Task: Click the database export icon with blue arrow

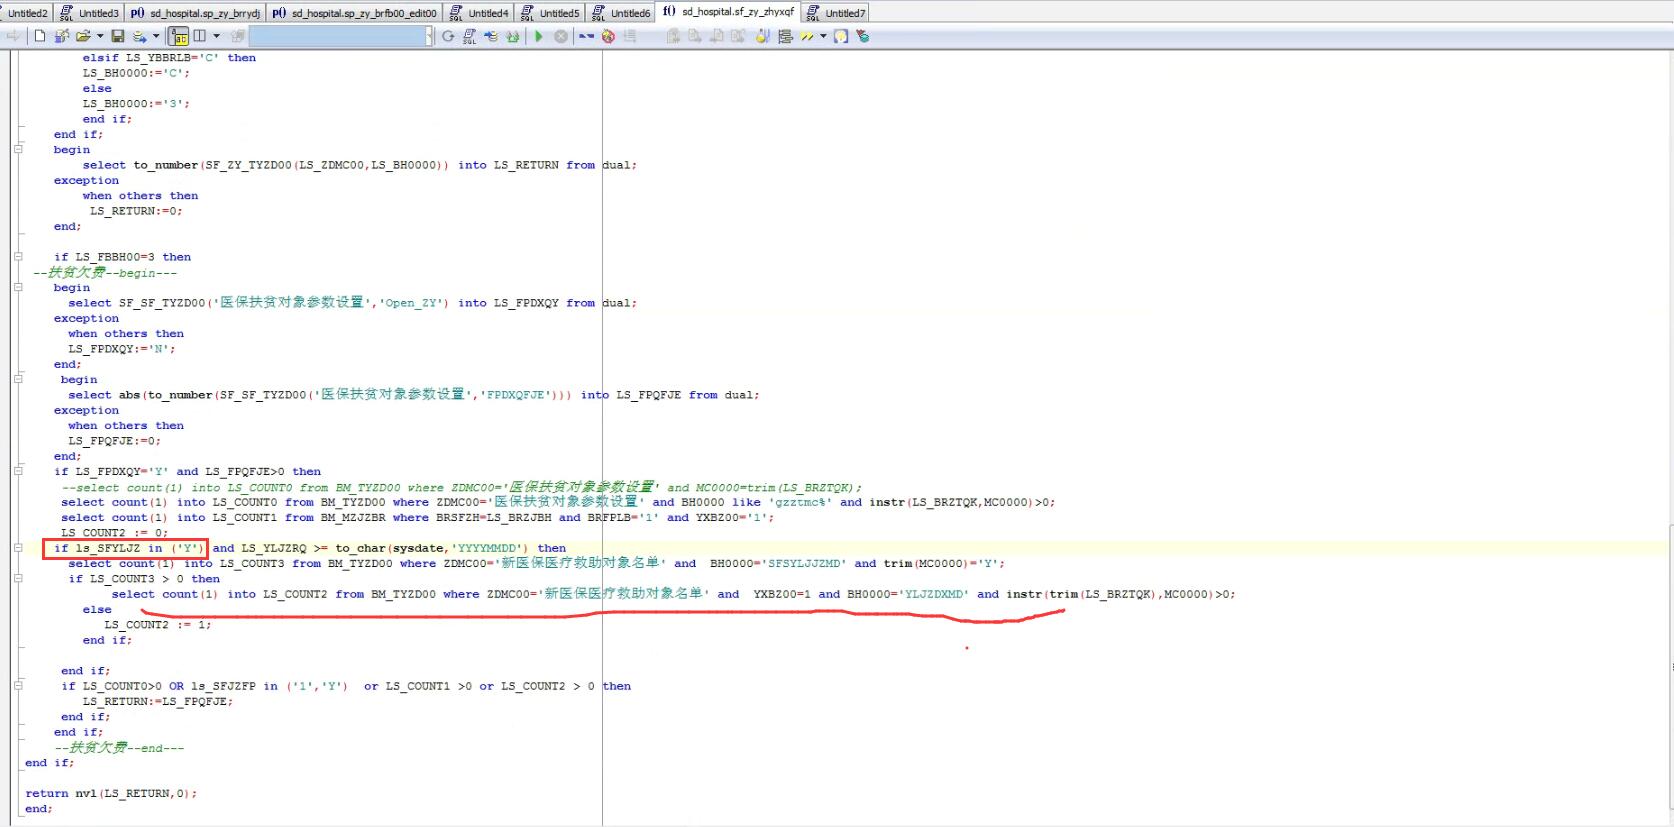Action: 139,36
